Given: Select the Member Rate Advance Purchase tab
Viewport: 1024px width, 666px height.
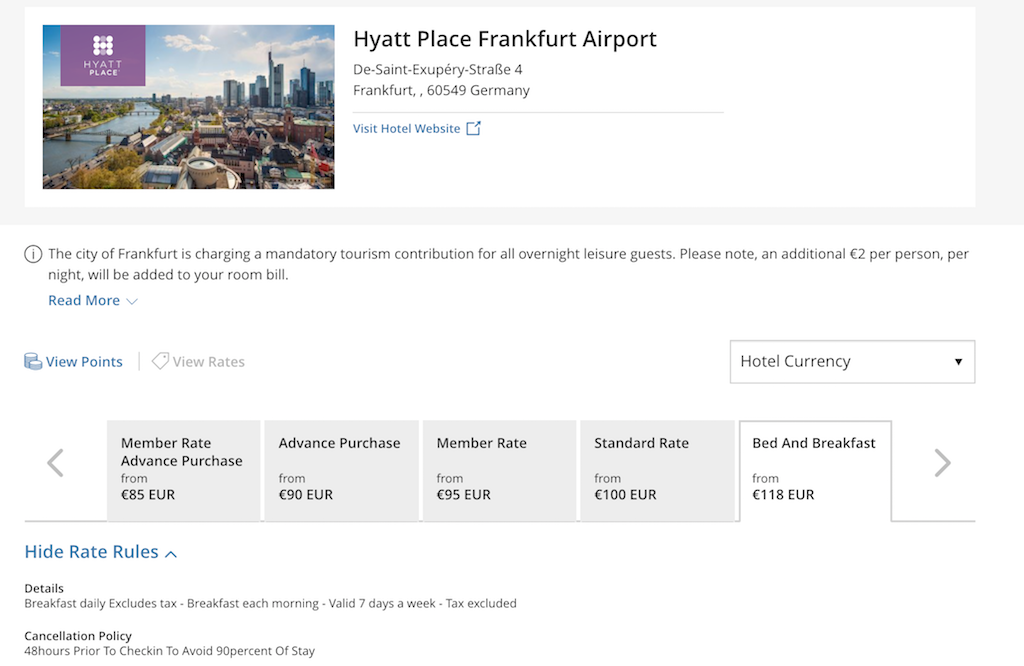Looking at the screenshot, I should point(183,470).
